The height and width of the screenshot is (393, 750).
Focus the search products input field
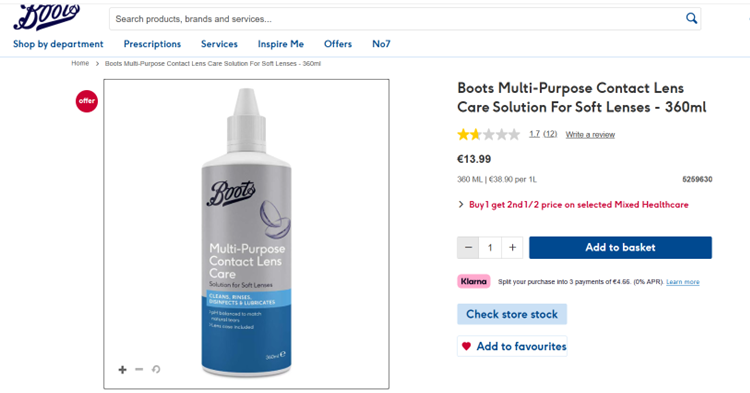click(397, 19)
